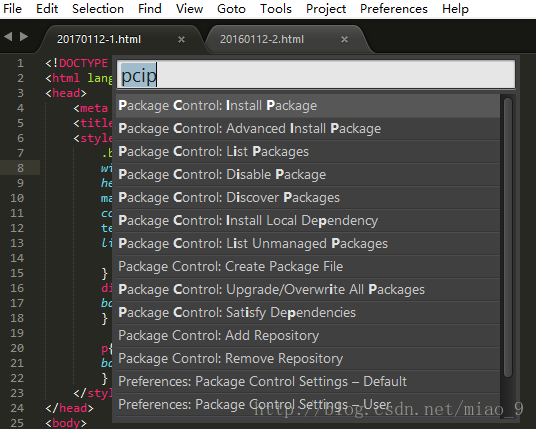The height and width of the screenshot is (429, 536).
Task: Click line number 1 in the gutter
Action: click(20, 63)
